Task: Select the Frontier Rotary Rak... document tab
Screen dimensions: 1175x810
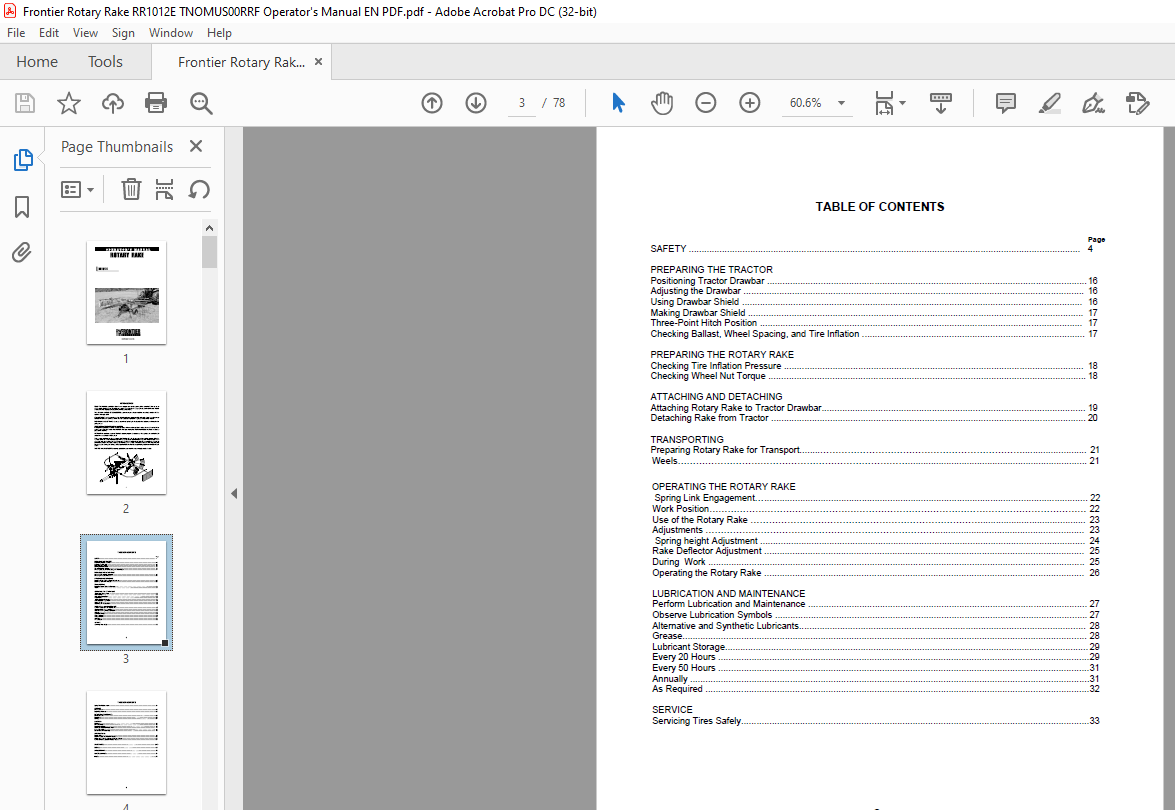Action: click(x=241, y=62)
